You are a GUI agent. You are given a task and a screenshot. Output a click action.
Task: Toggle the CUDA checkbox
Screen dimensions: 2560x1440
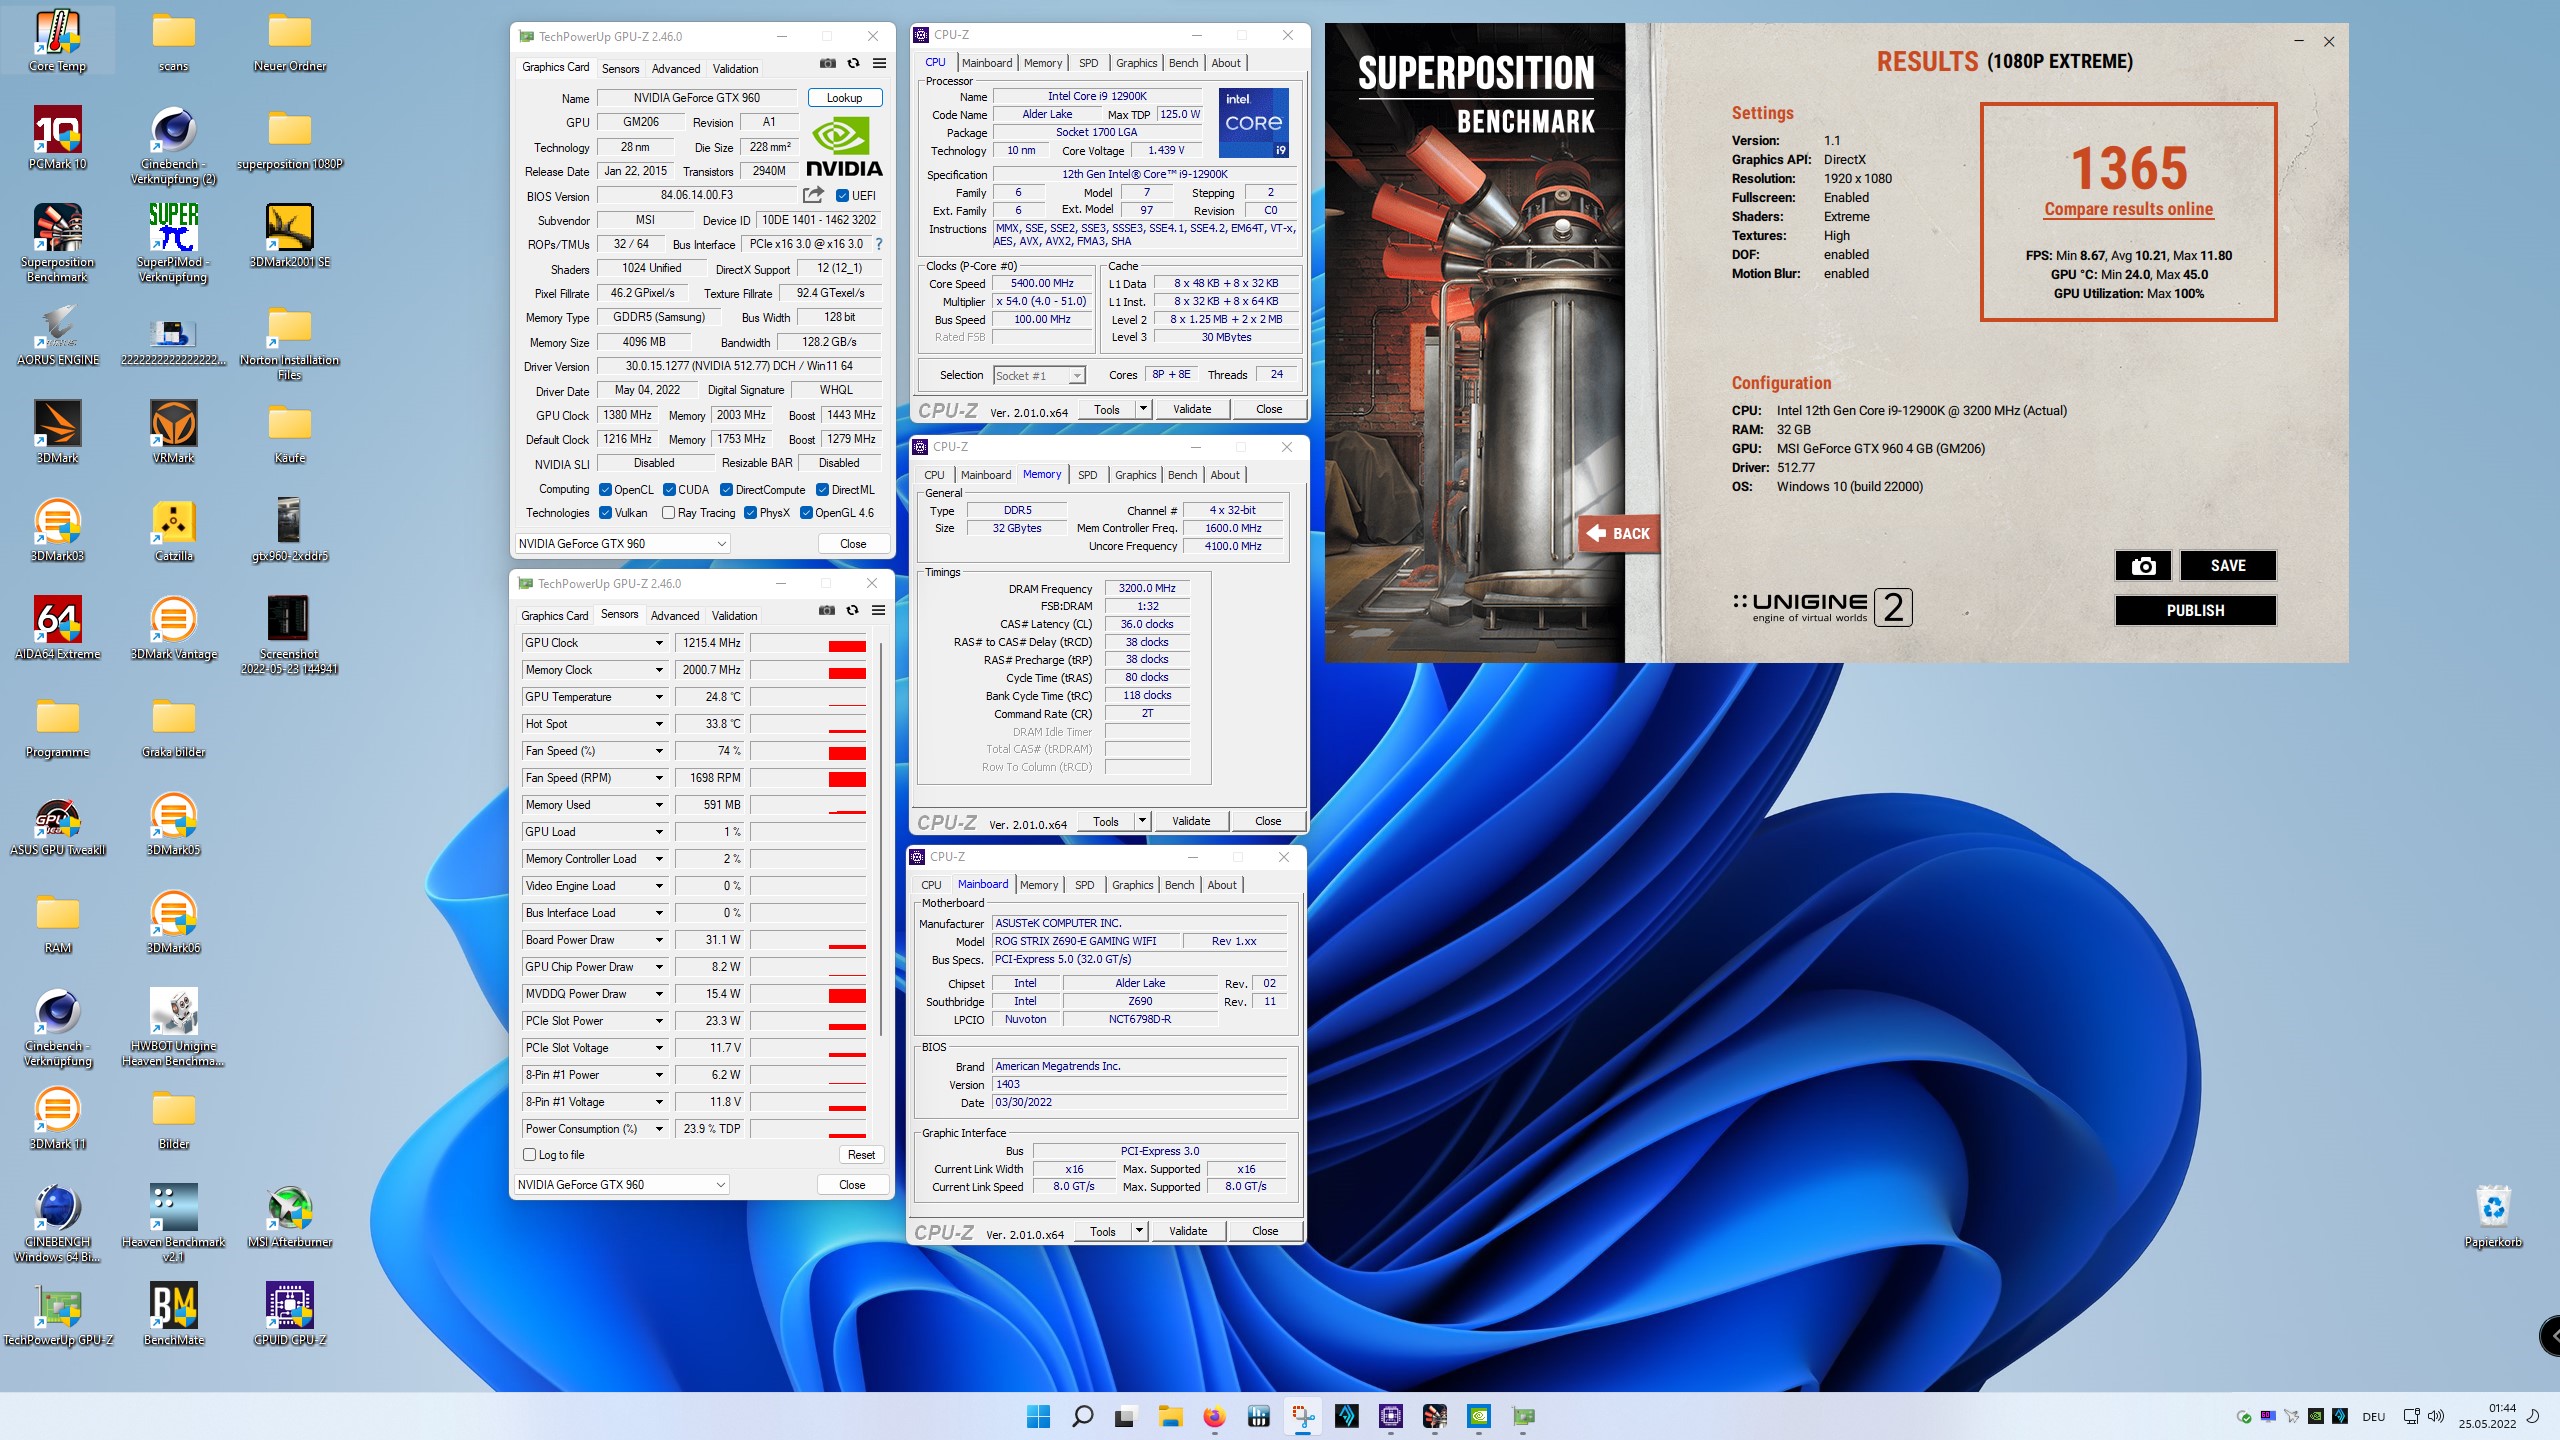coord(669,490)
